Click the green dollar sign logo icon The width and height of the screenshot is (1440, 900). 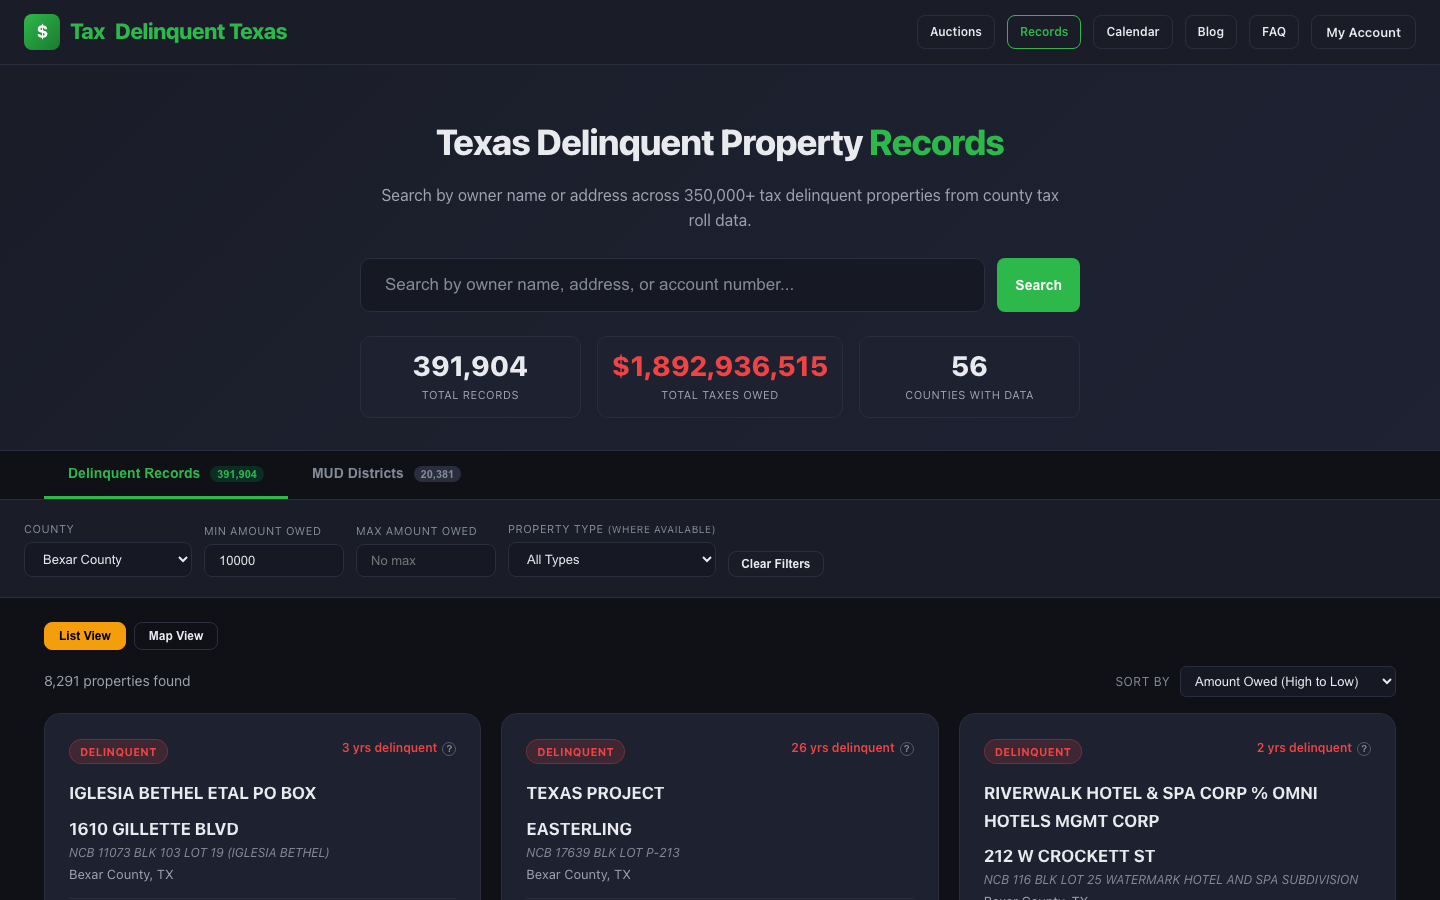tap(42, 32)
